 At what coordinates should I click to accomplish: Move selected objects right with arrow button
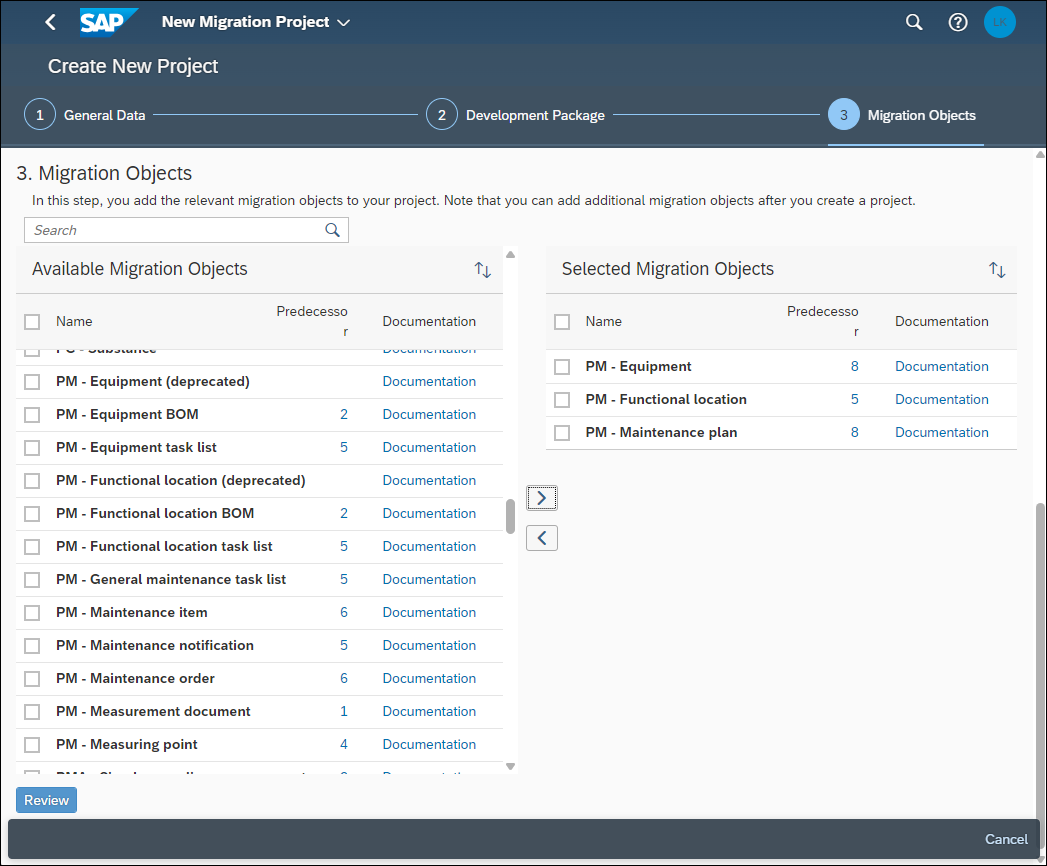(x=542, y=498)
